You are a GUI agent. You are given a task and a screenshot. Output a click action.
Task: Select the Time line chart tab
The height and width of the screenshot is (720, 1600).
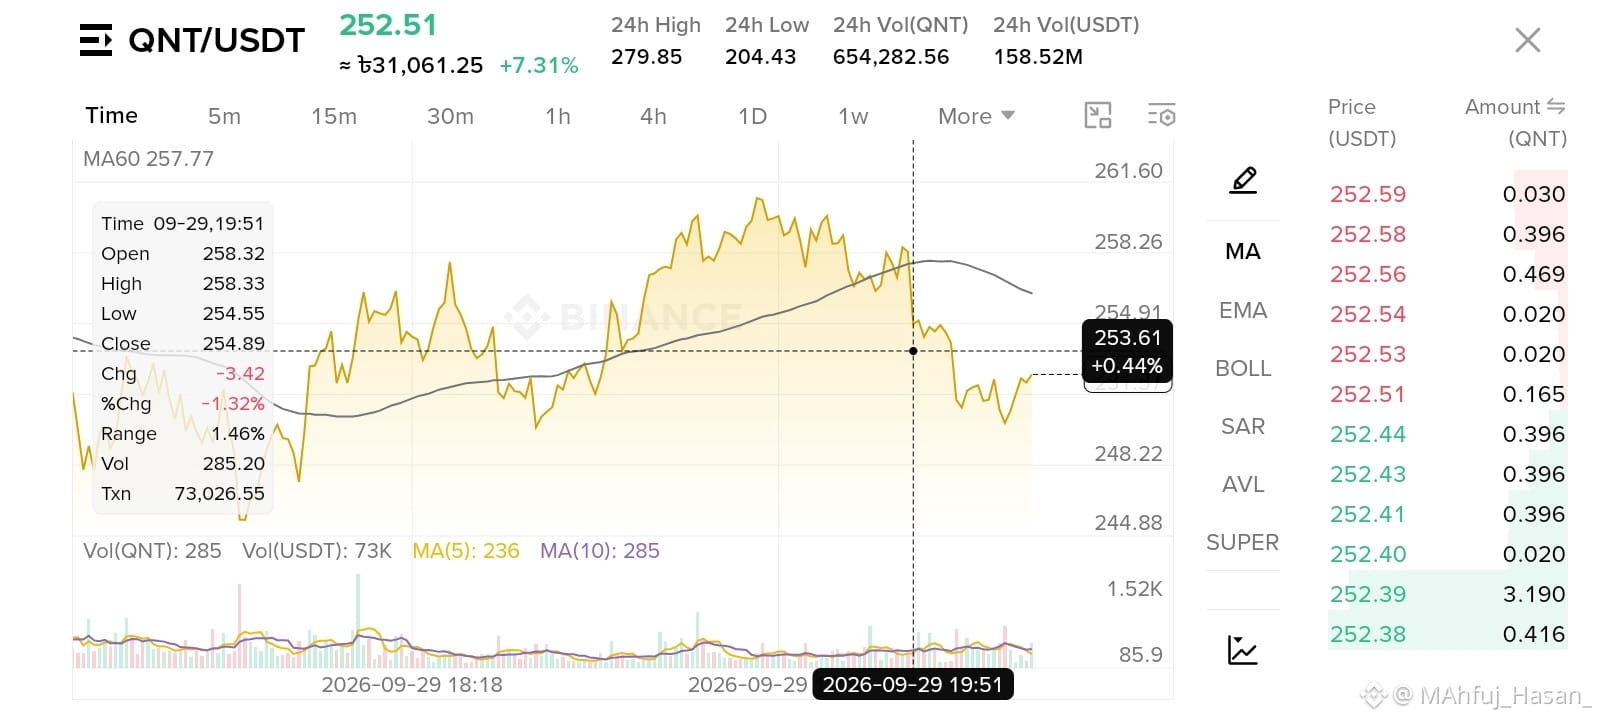(112, 115)
